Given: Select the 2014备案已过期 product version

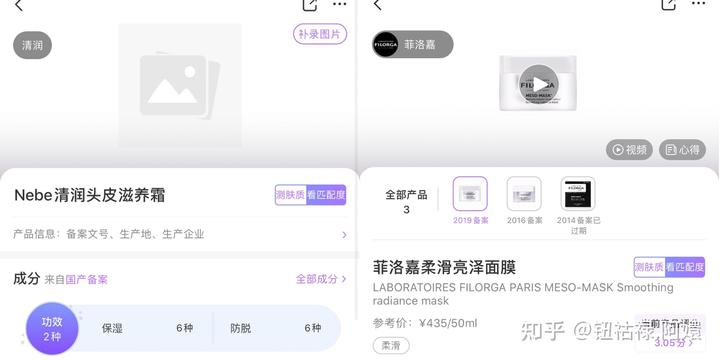Looking at the screenshot, I should [578, 205].
